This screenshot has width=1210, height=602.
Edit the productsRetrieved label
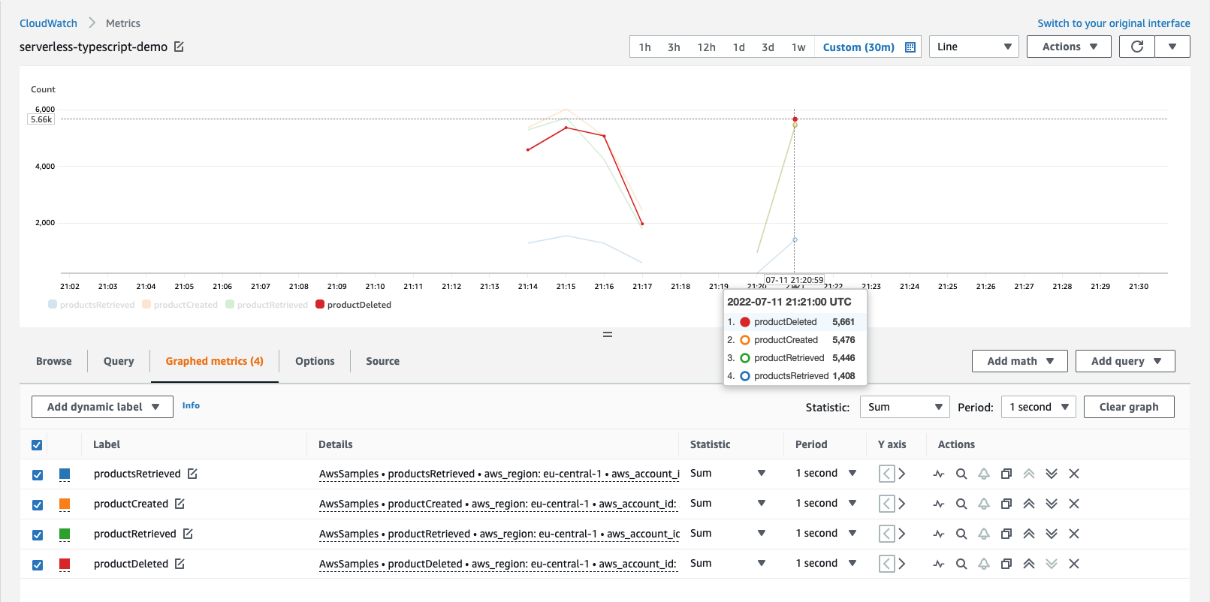point(192,474)
